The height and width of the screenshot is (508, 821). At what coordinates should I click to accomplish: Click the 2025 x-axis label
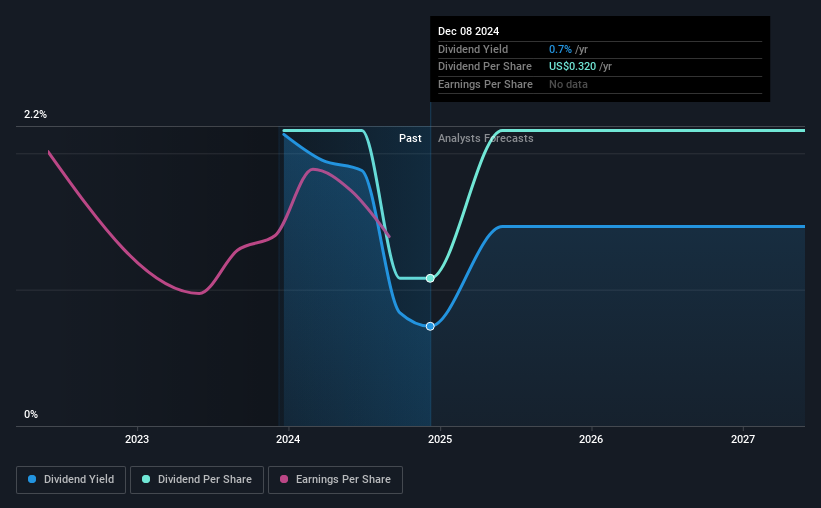pyautogui.click(x=440, y=439)
